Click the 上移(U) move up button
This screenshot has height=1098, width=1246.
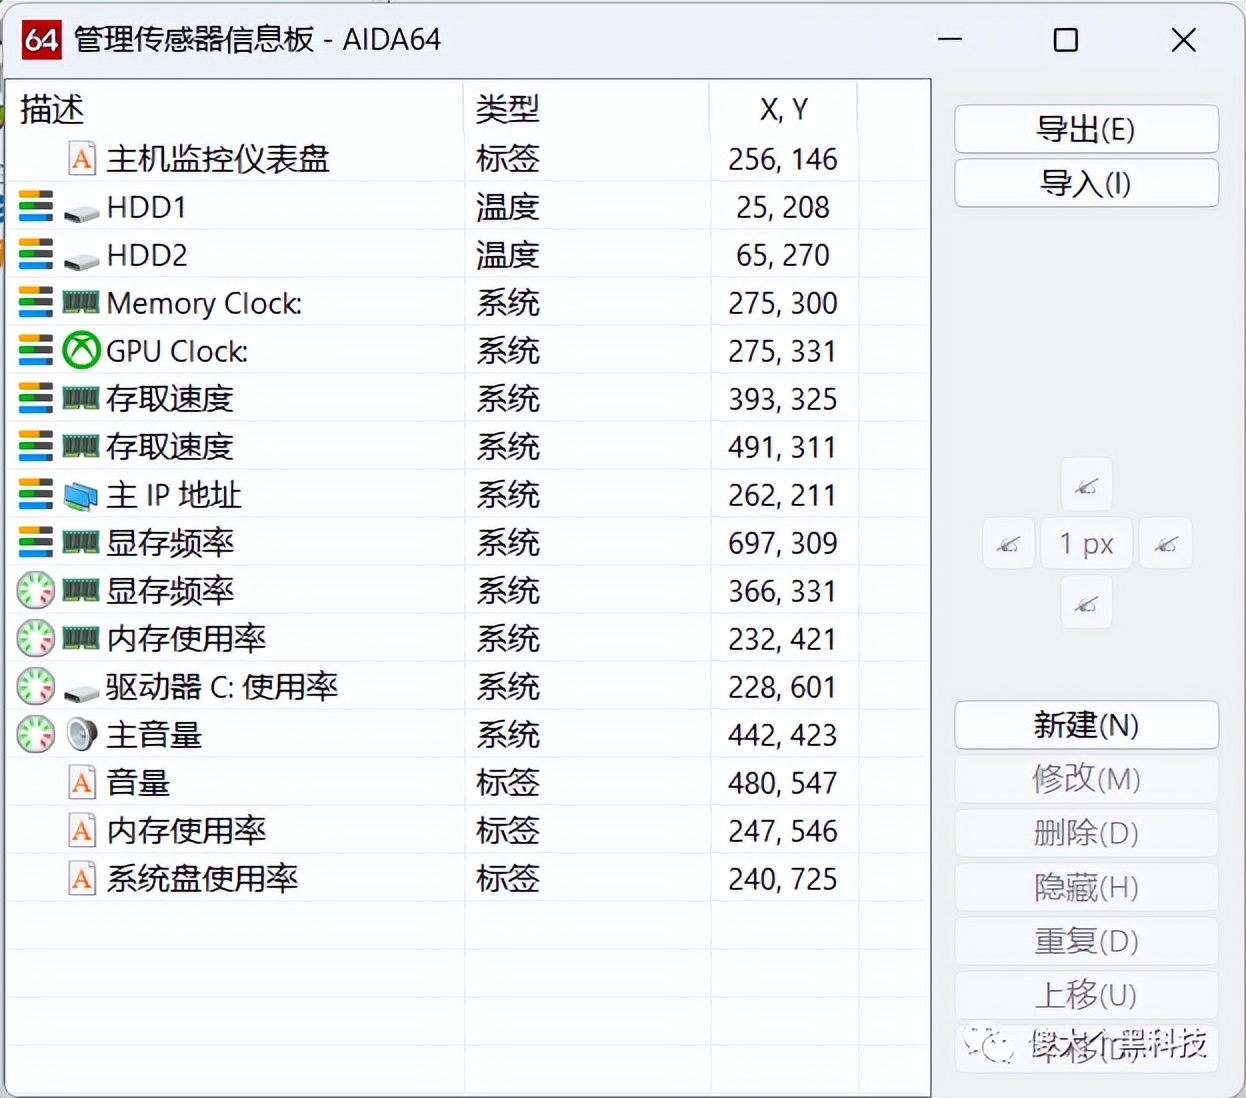[x=1086, y=995]
